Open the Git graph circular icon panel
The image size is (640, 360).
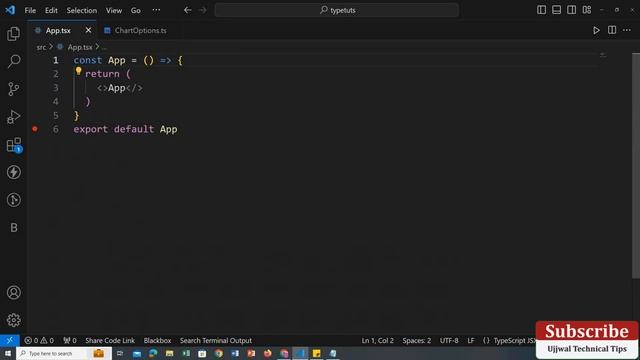coord(13,200)
